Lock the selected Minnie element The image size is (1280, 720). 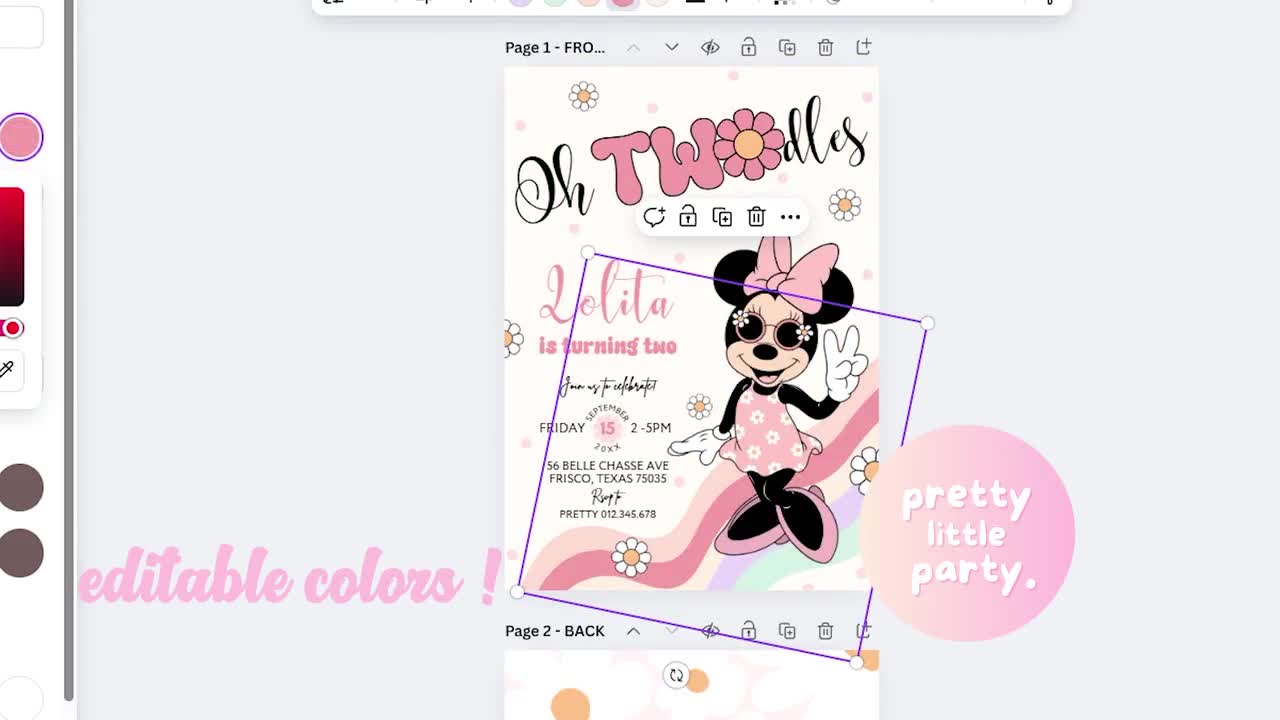(x=688, y=217)
